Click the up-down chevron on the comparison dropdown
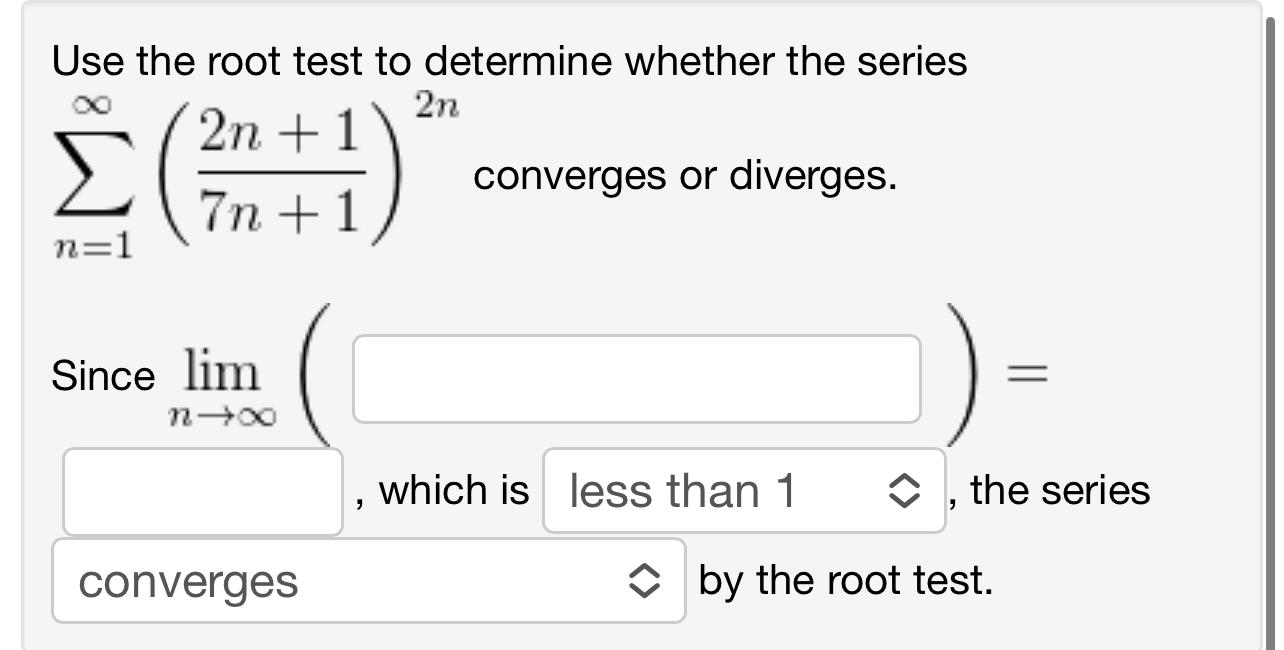The width and height of the screenshot is (1284, 650). [906, 490]
